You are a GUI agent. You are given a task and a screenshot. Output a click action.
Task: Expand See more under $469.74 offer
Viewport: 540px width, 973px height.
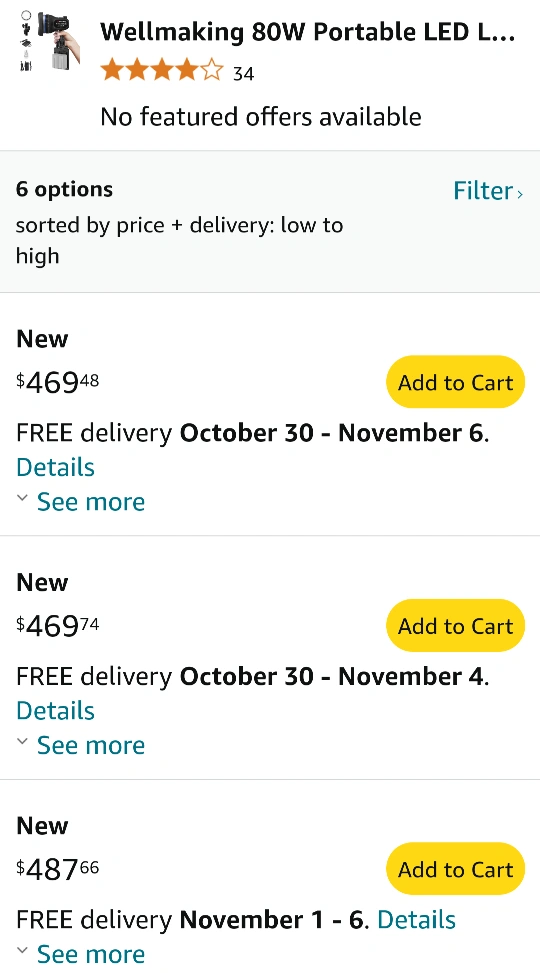click(91, 745)
